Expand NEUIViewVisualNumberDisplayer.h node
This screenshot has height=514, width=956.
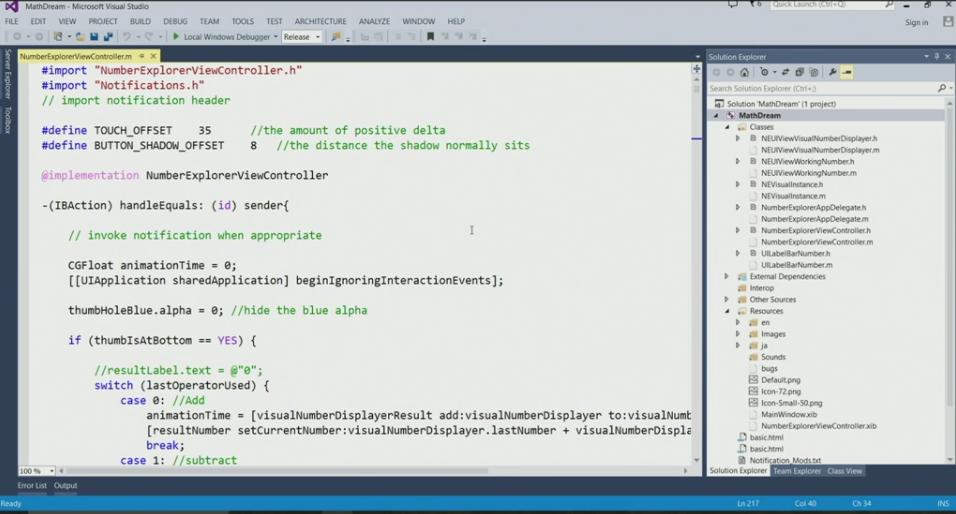coord(738,138)
